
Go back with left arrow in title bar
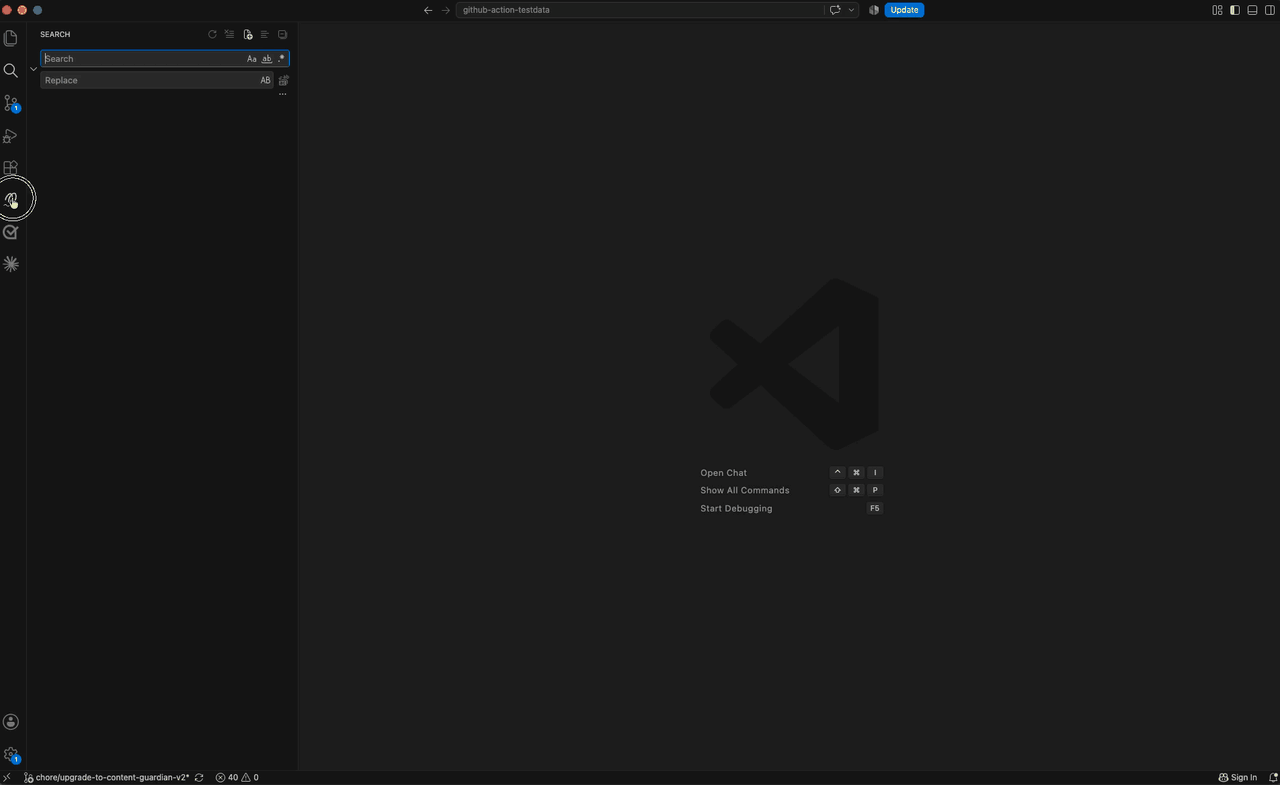tap(428, 10)
